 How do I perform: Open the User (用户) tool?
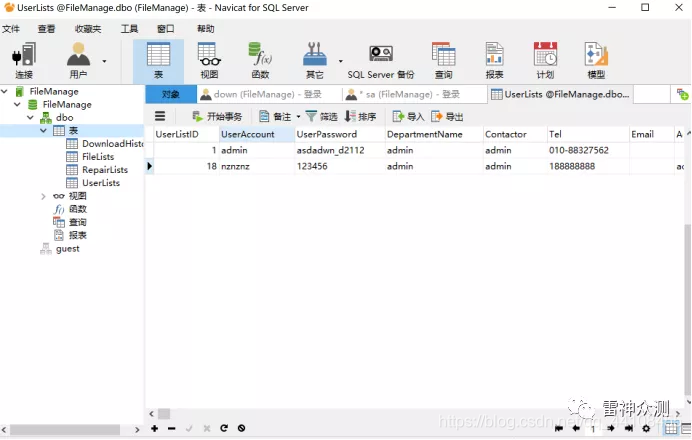(x=78, y=60)
